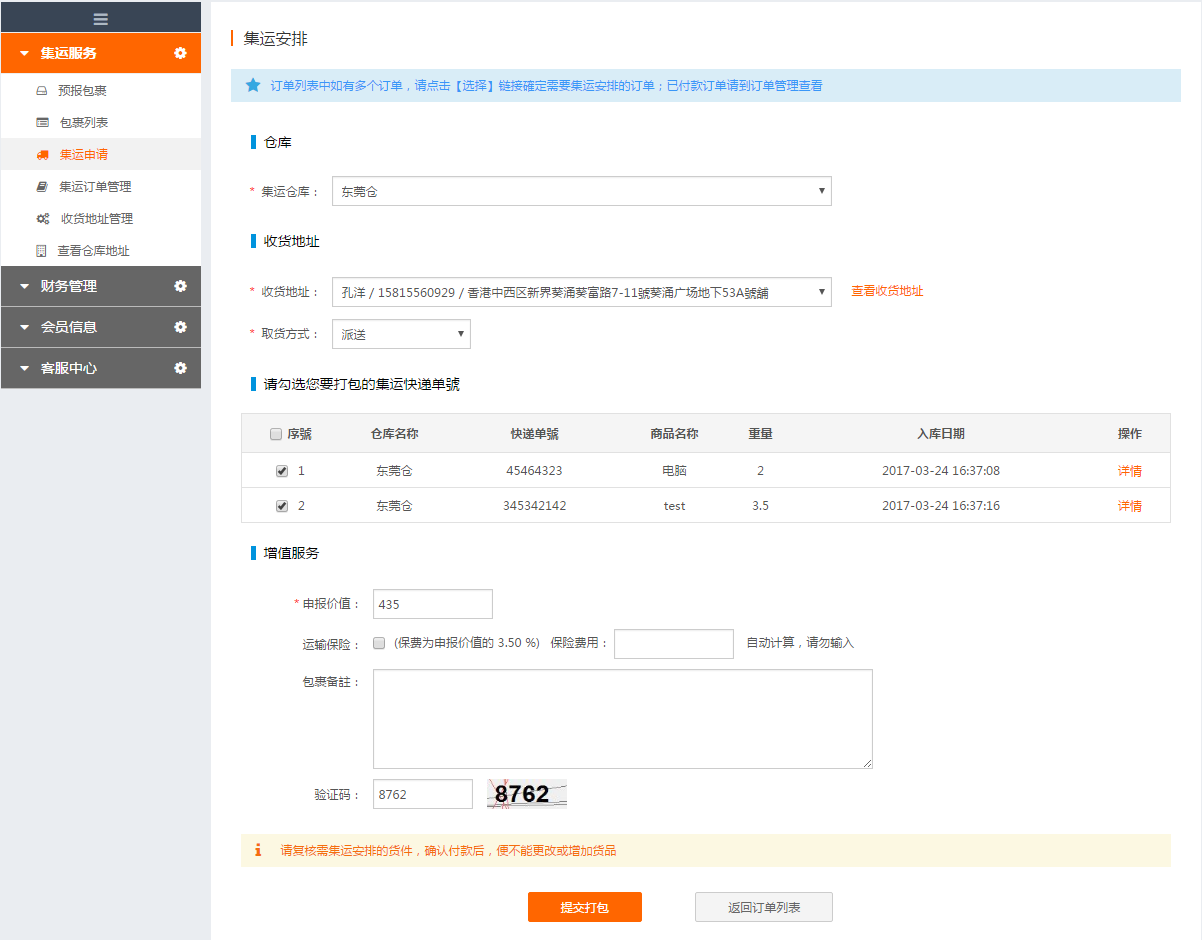Open the 收货地址 address dropdown

point(581,292)
